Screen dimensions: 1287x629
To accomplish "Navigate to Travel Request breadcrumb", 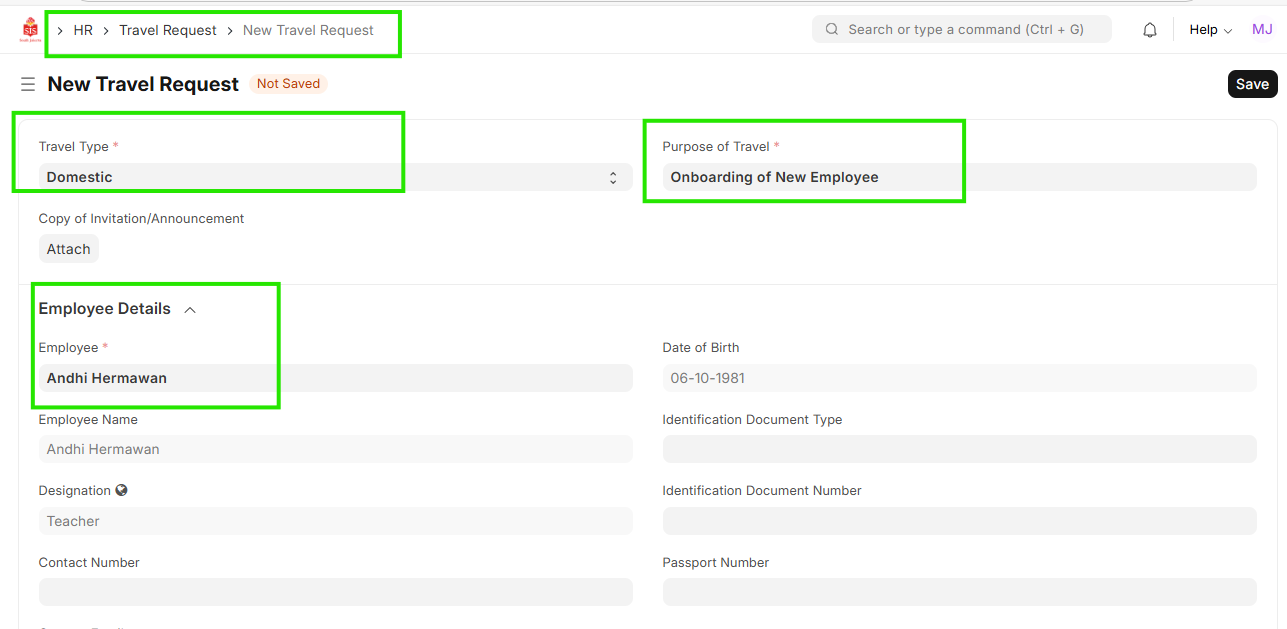I will [x=168, y=30].
